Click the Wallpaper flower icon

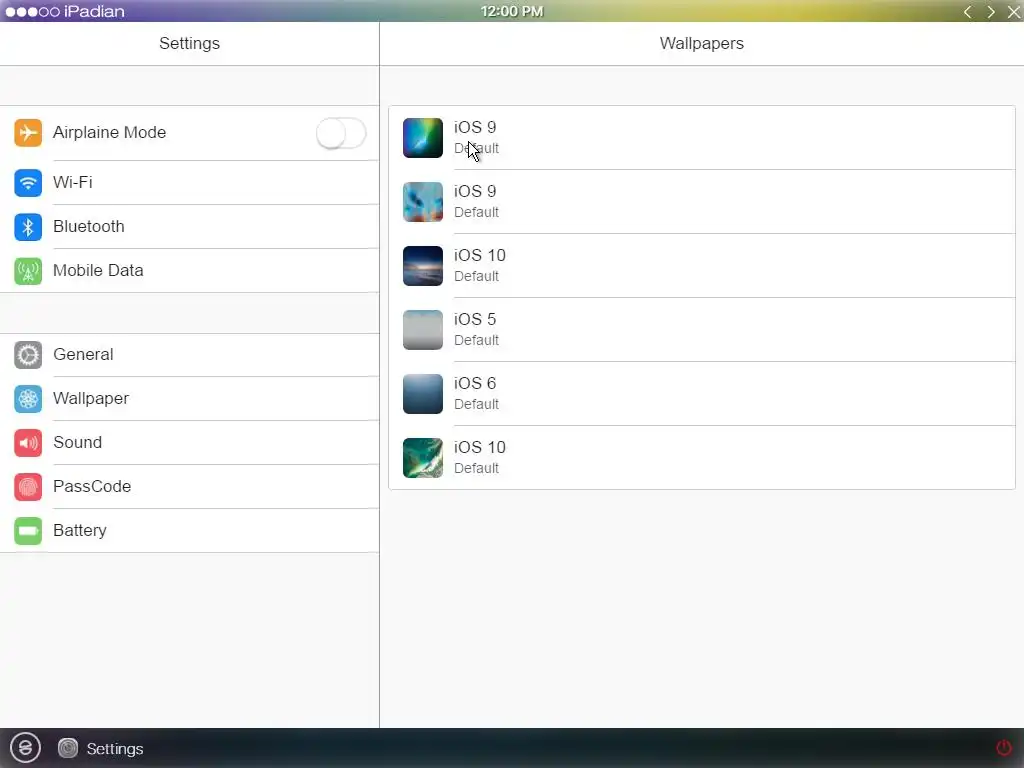point(28,399)
